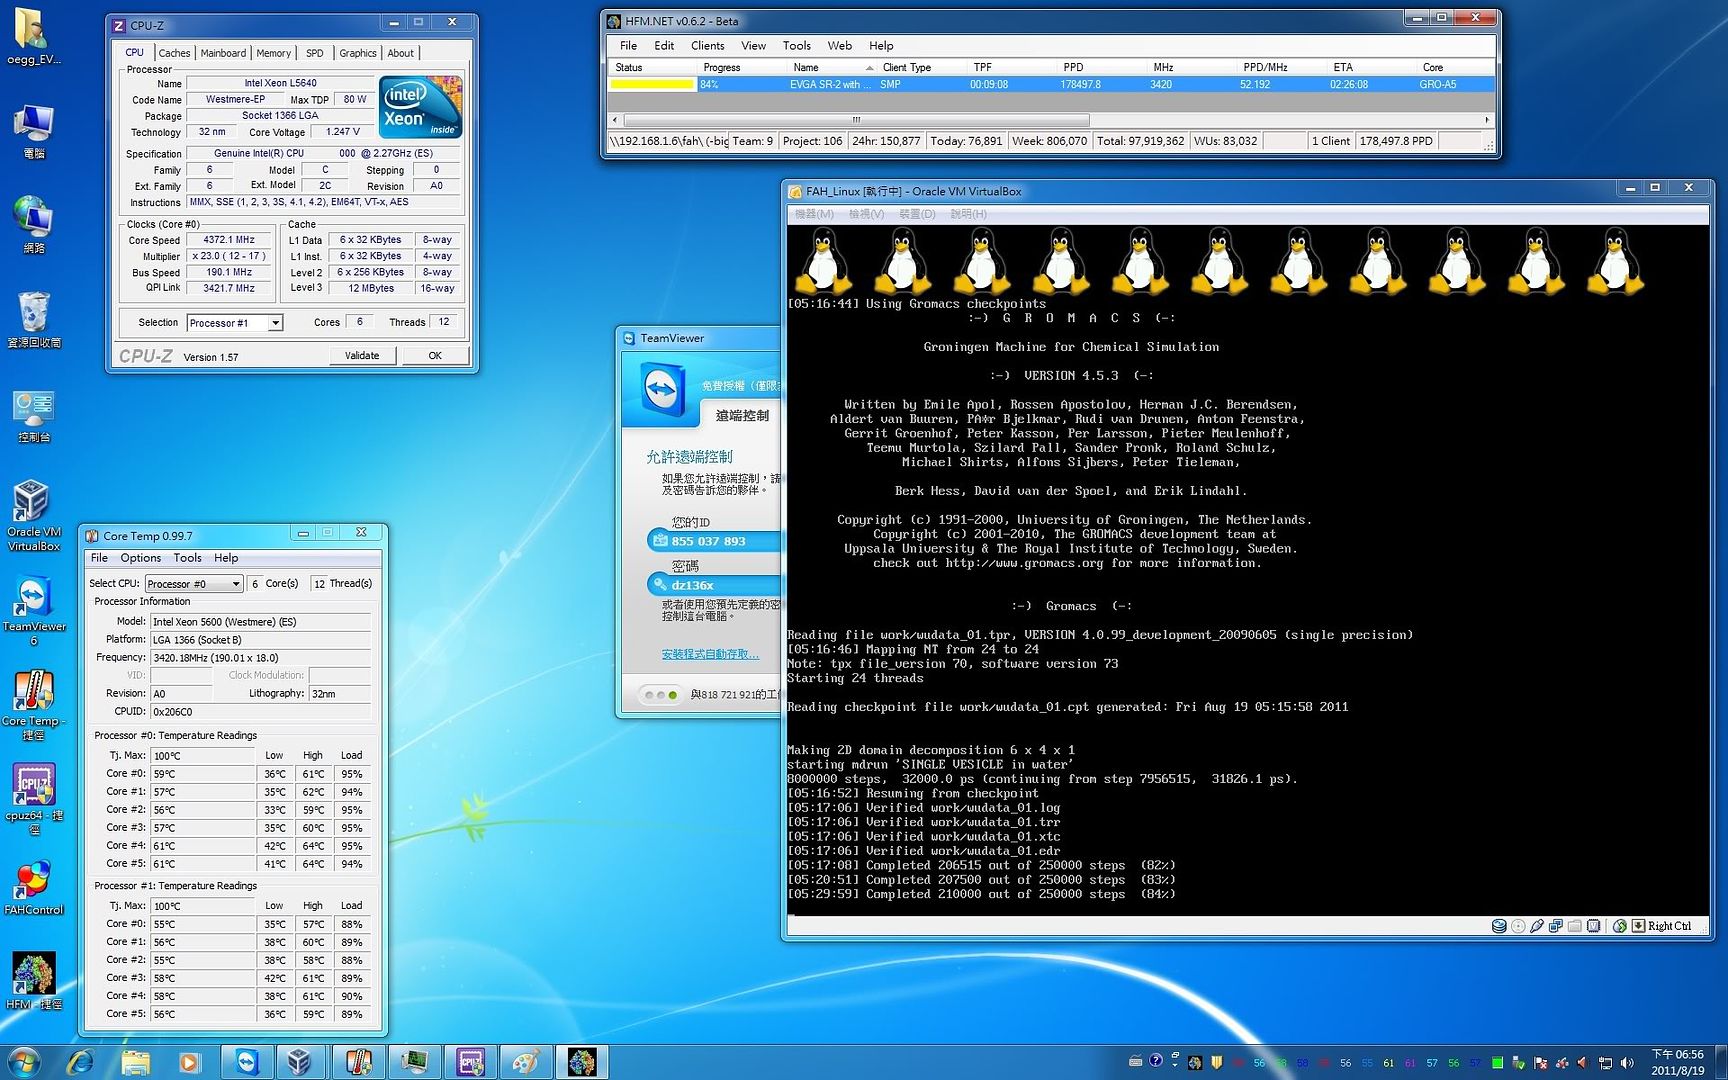Switch to the SPD tab in CPU-Z
This screenshot has width=1728, height=1080.
click(314, 53)
